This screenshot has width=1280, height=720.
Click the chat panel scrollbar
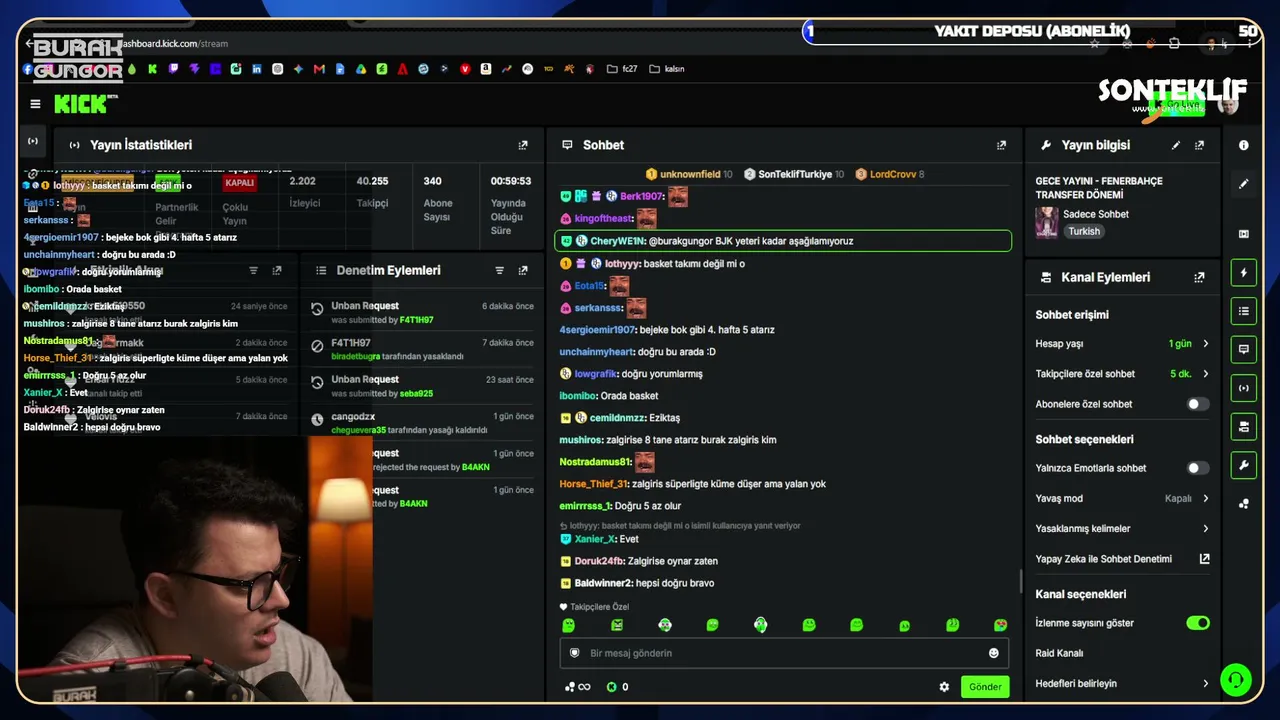coord(1020,582)
